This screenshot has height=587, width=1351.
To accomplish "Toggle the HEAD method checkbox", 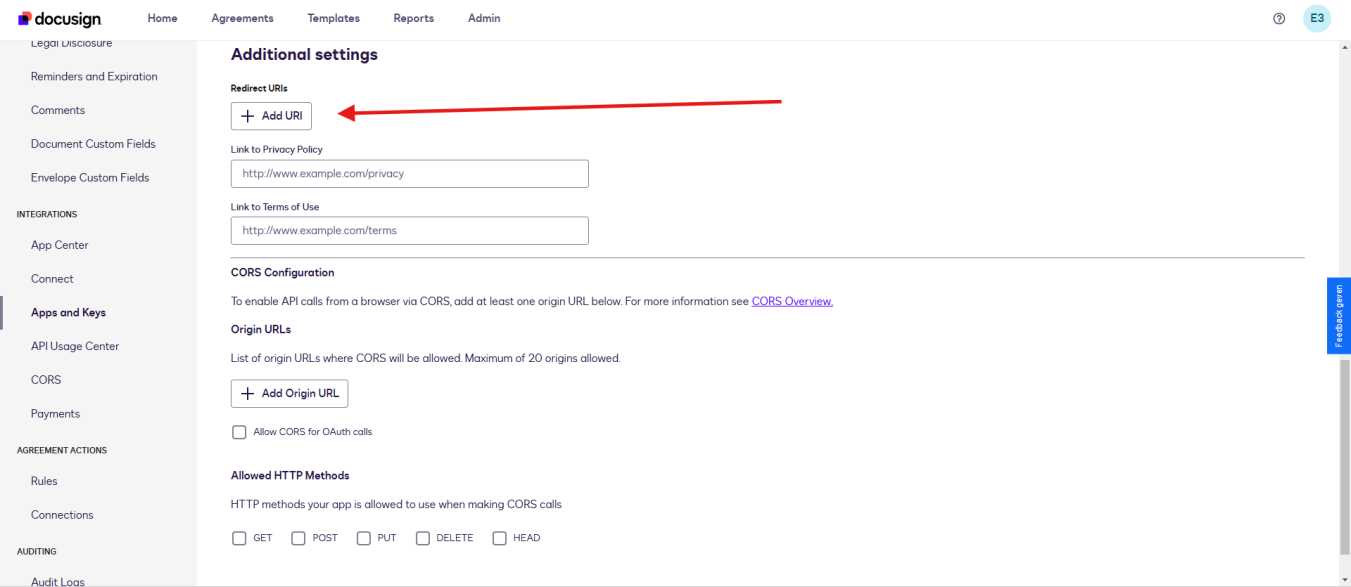I will pyautogui.click(x=500, y=538).
